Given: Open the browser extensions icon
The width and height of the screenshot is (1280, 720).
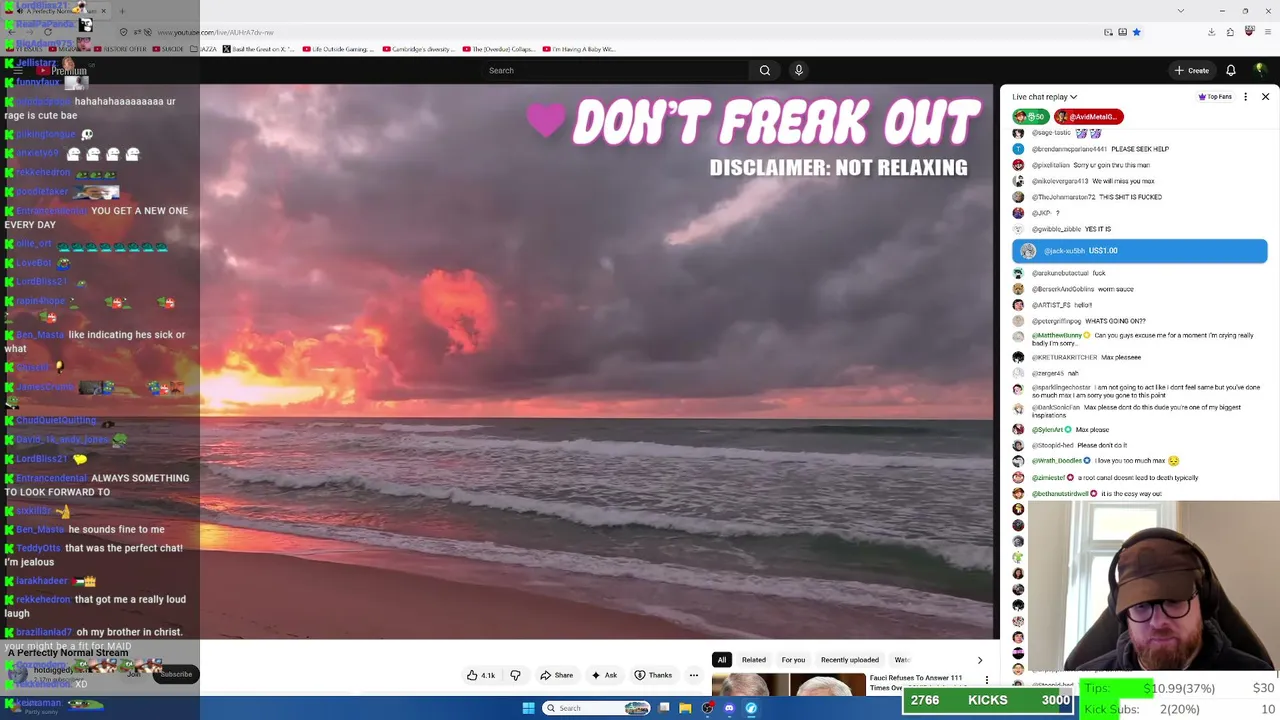Looking at the screenshot, I should [x=1231, y=32].
